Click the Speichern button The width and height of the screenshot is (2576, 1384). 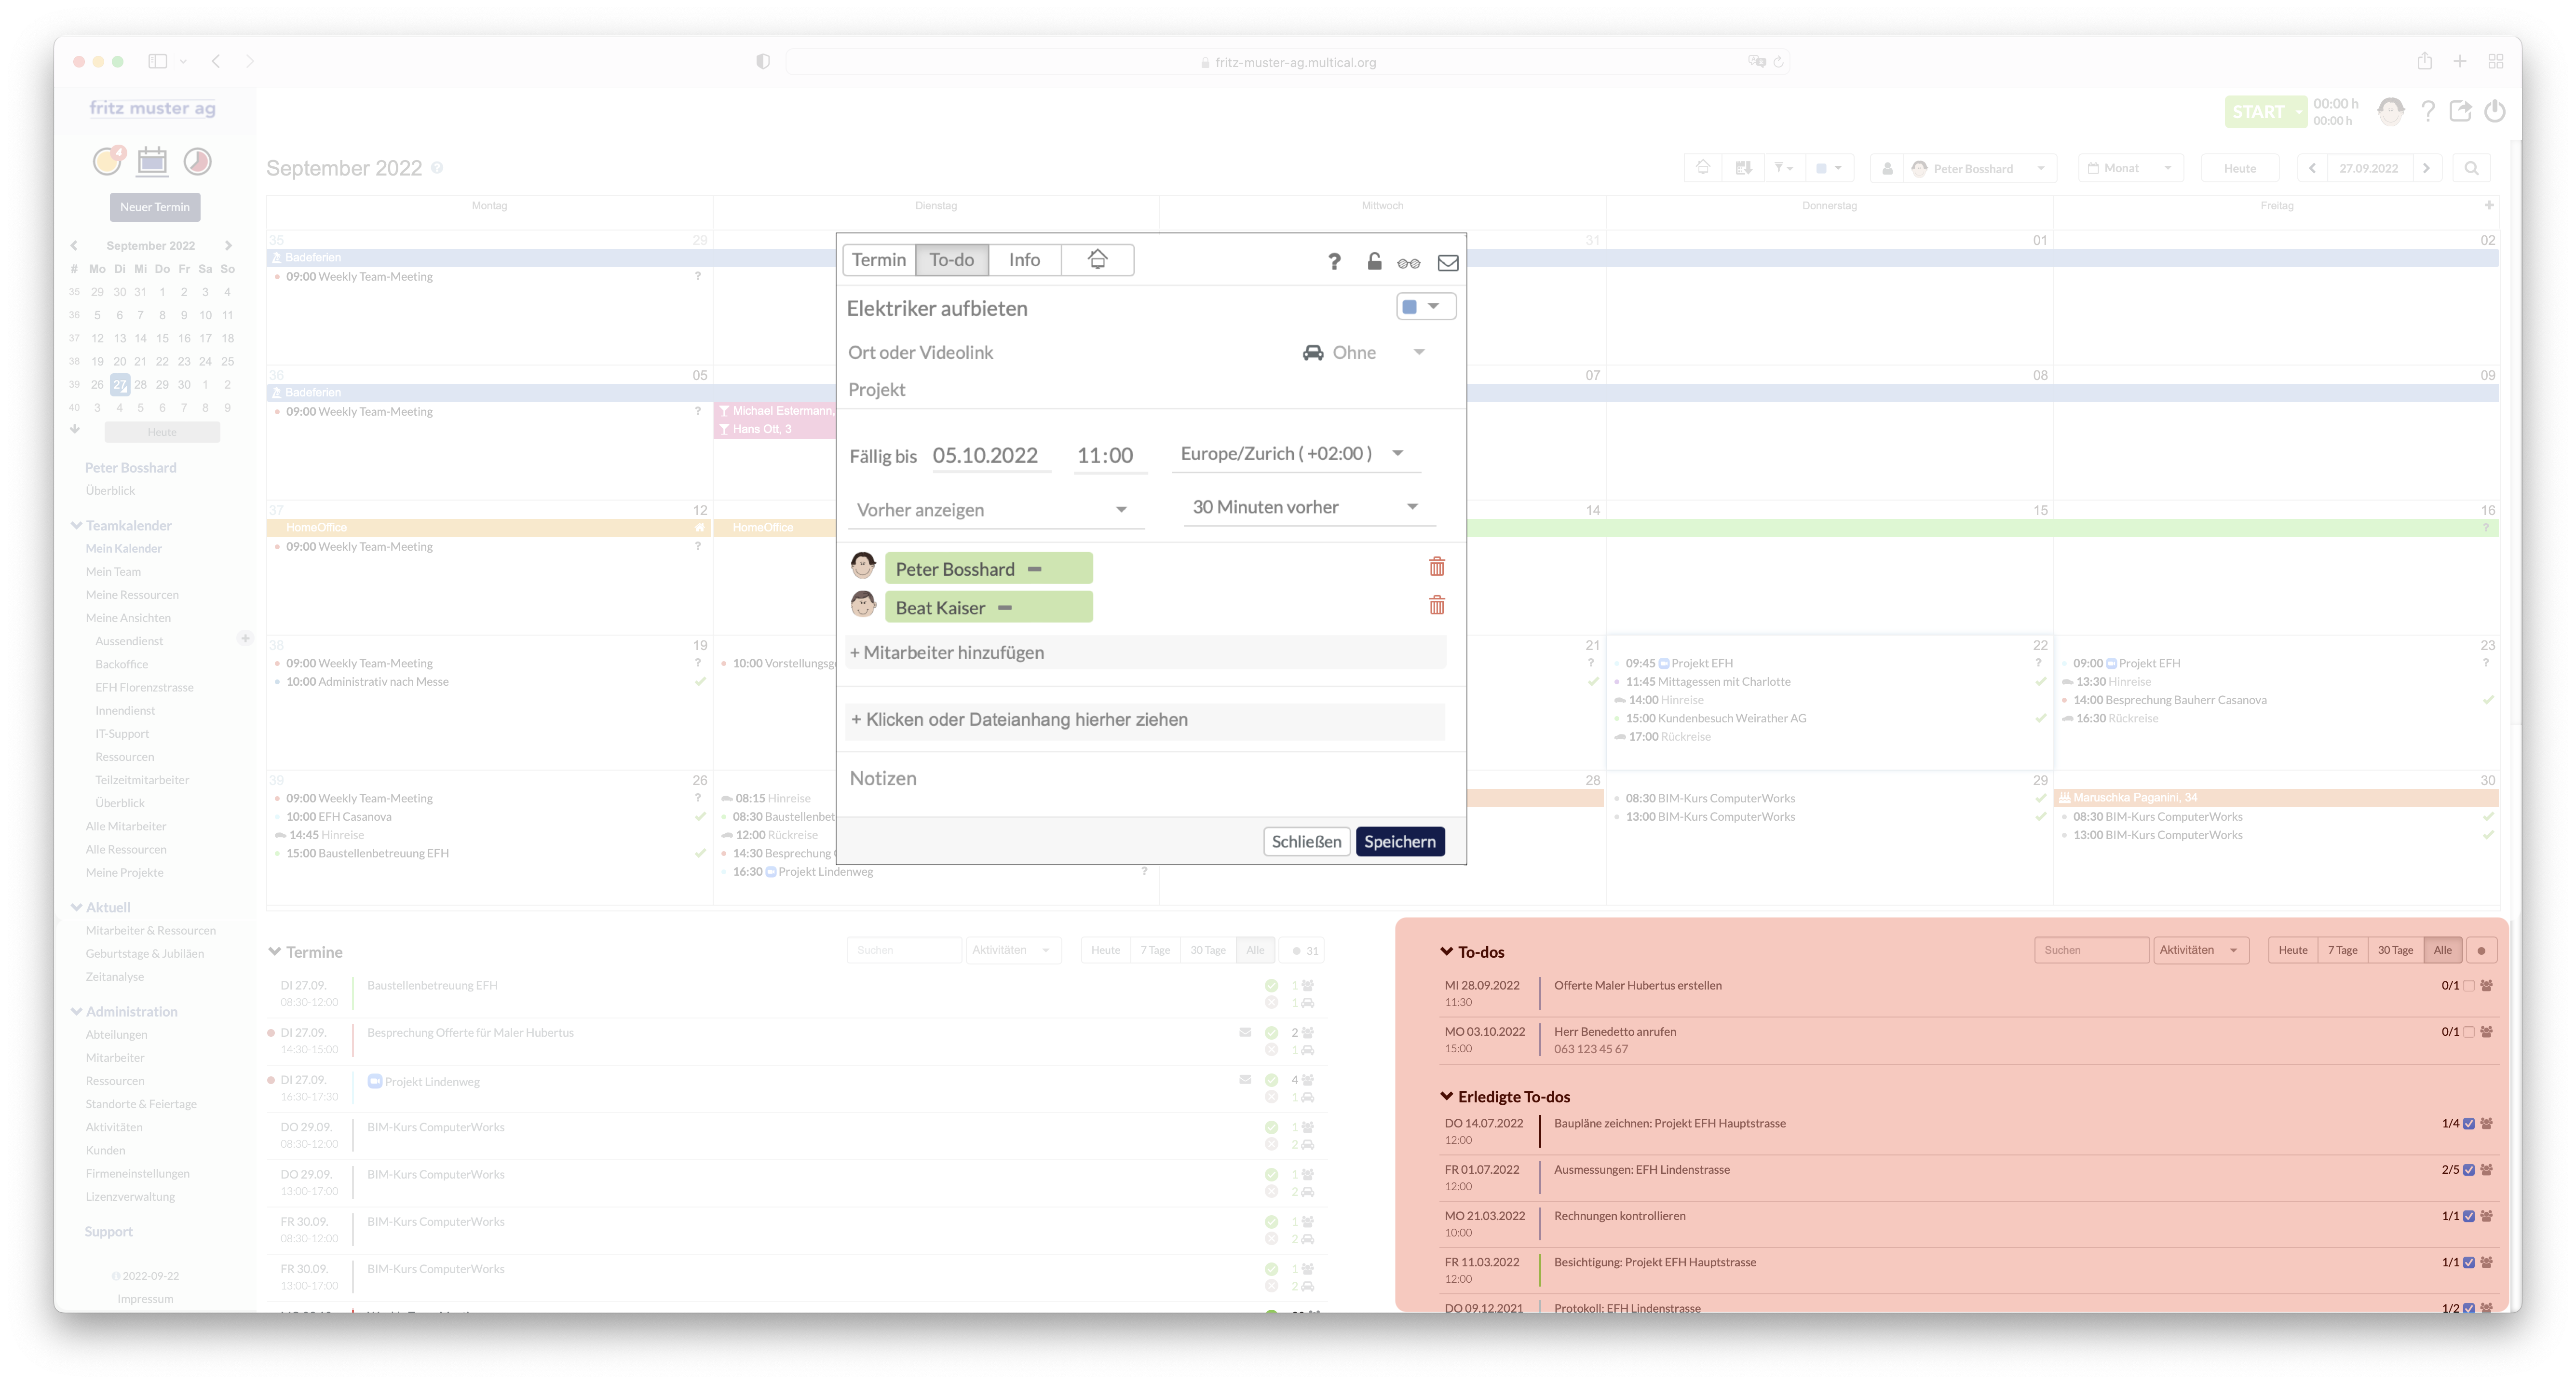tap(1399, 842)
